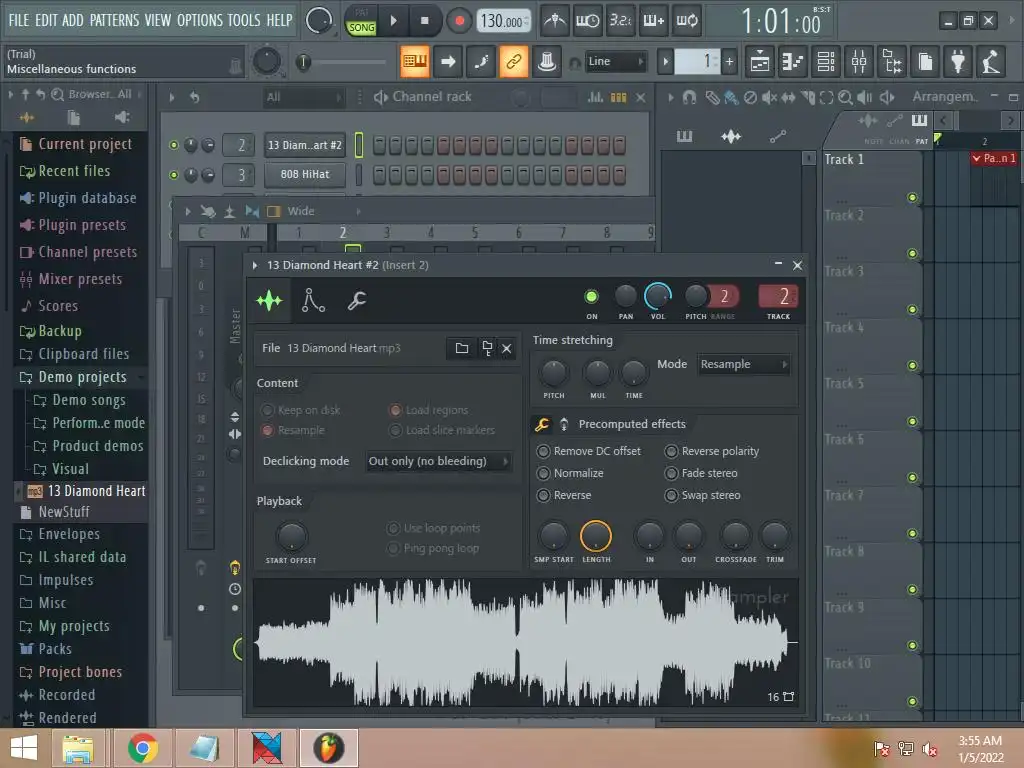This screenshot has height=768, width=1024.
Task: Open Chrome from the taskbar
Action: (143, 748)
